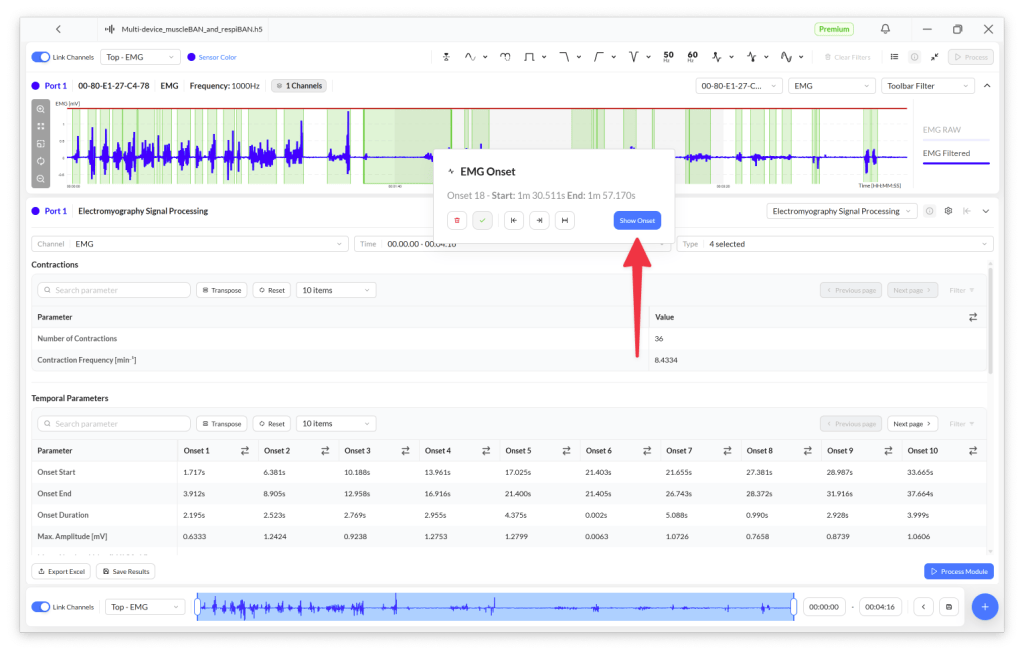
Task: Toggle the Sensor Color option
Action: click(212, 57)
